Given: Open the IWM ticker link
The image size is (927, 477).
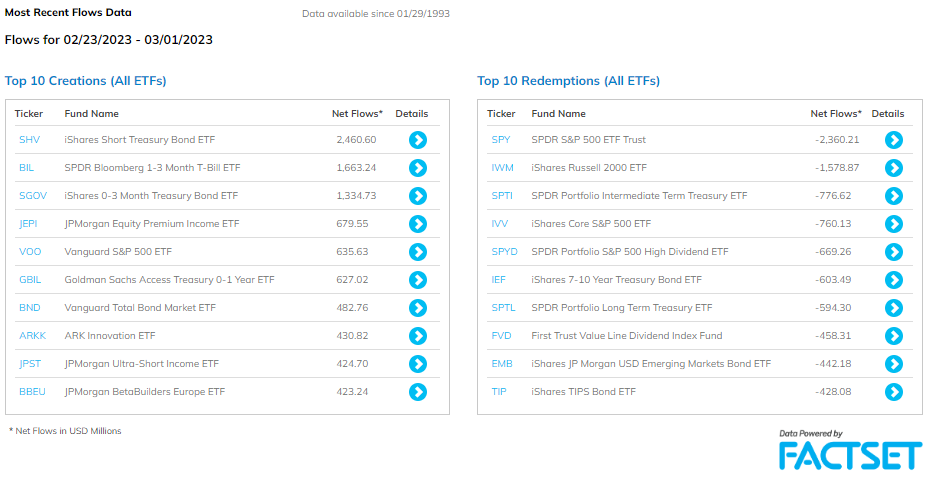Looking at the screenshot, I should [503, 168].
